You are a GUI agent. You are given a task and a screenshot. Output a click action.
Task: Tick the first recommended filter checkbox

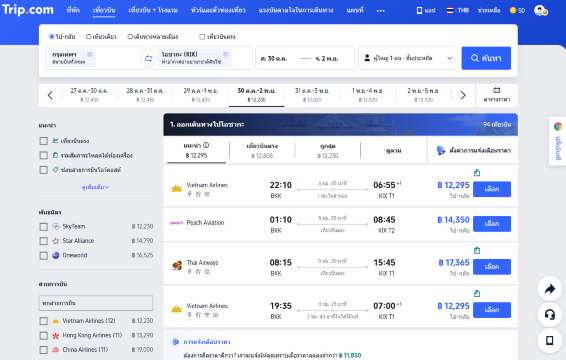click(44, 141)
